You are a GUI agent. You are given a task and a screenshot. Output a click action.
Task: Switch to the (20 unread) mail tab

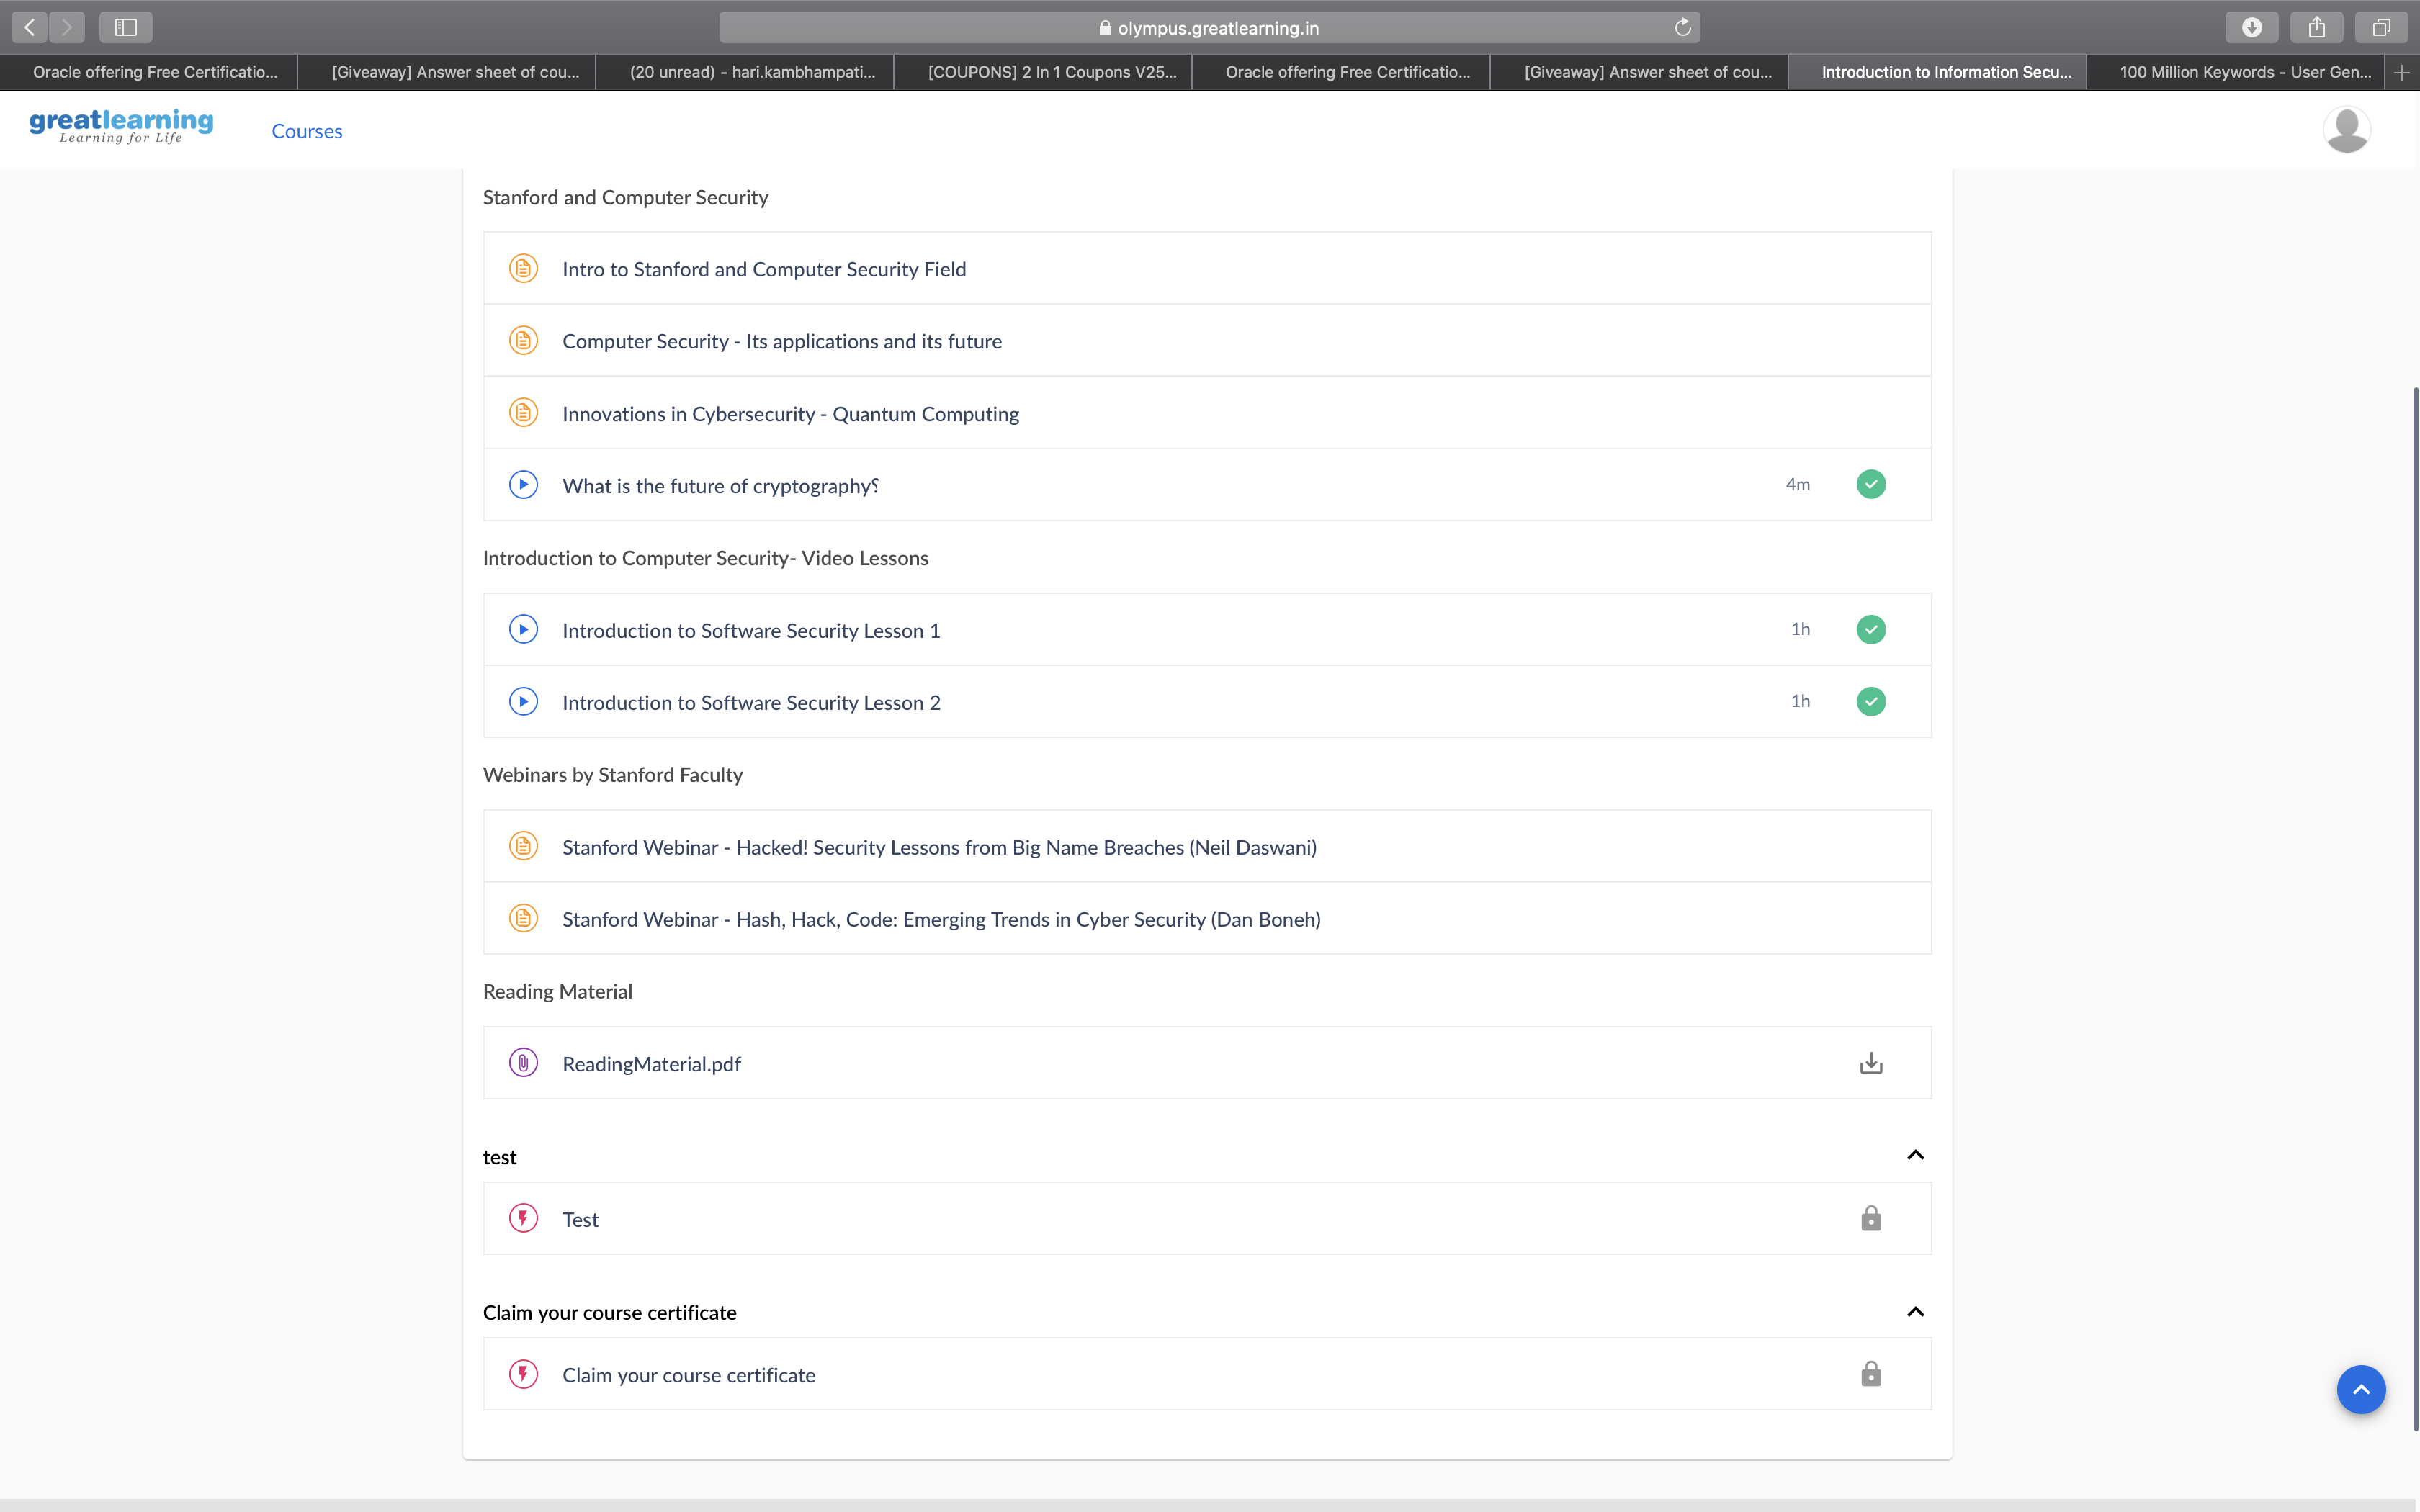(x=752, y=72)
